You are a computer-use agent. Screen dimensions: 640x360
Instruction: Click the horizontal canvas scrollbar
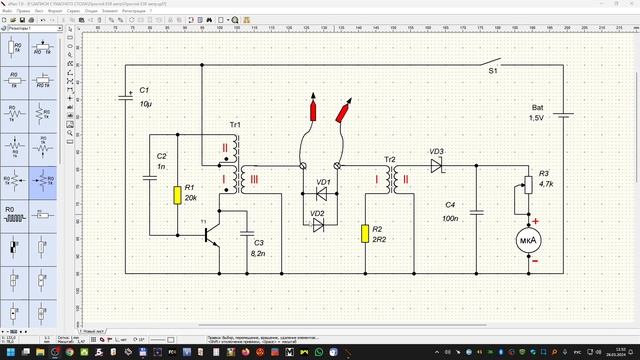[342, 325]
